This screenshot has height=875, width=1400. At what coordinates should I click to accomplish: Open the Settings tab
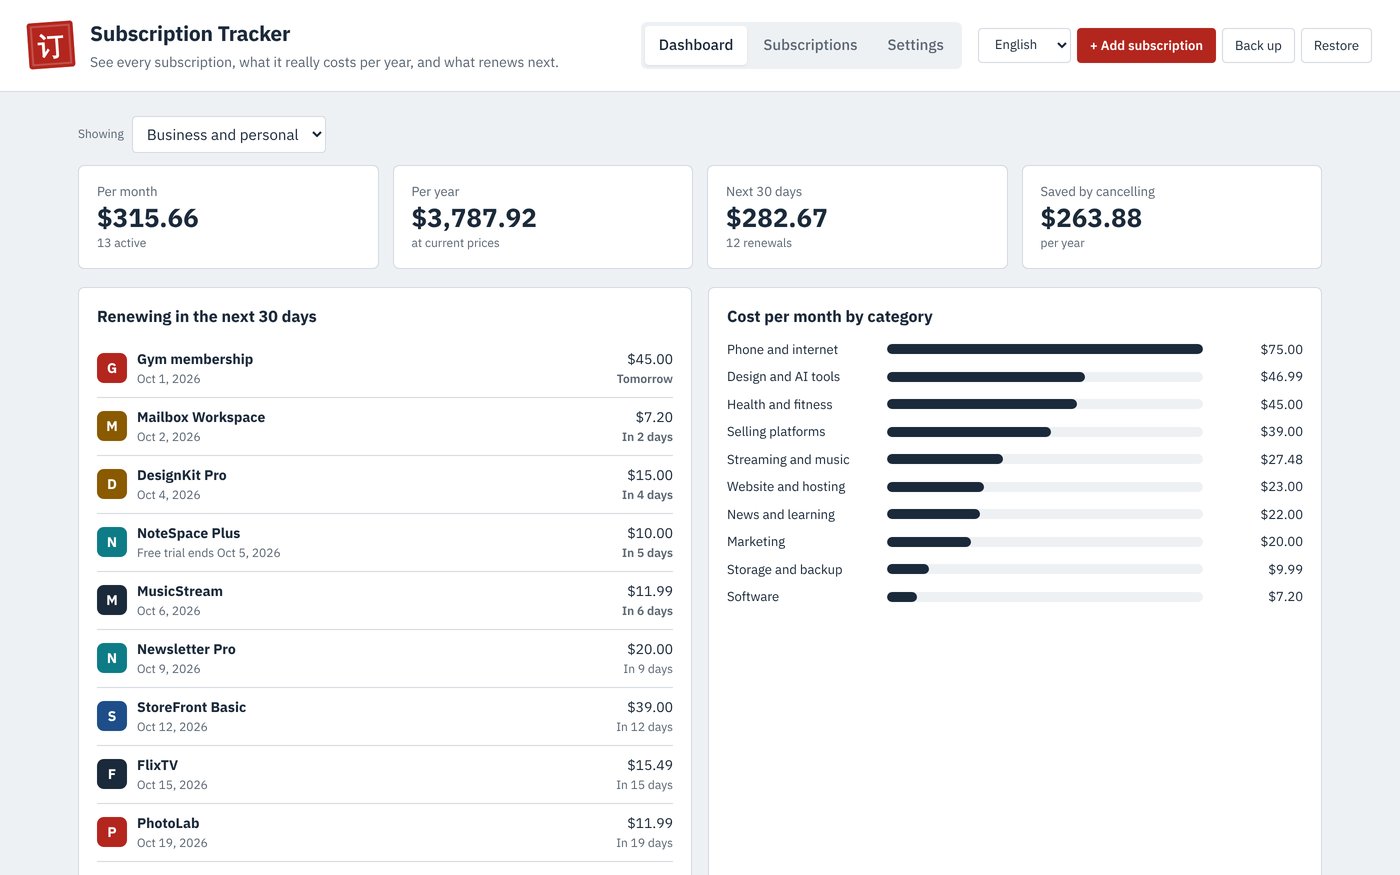915,45
